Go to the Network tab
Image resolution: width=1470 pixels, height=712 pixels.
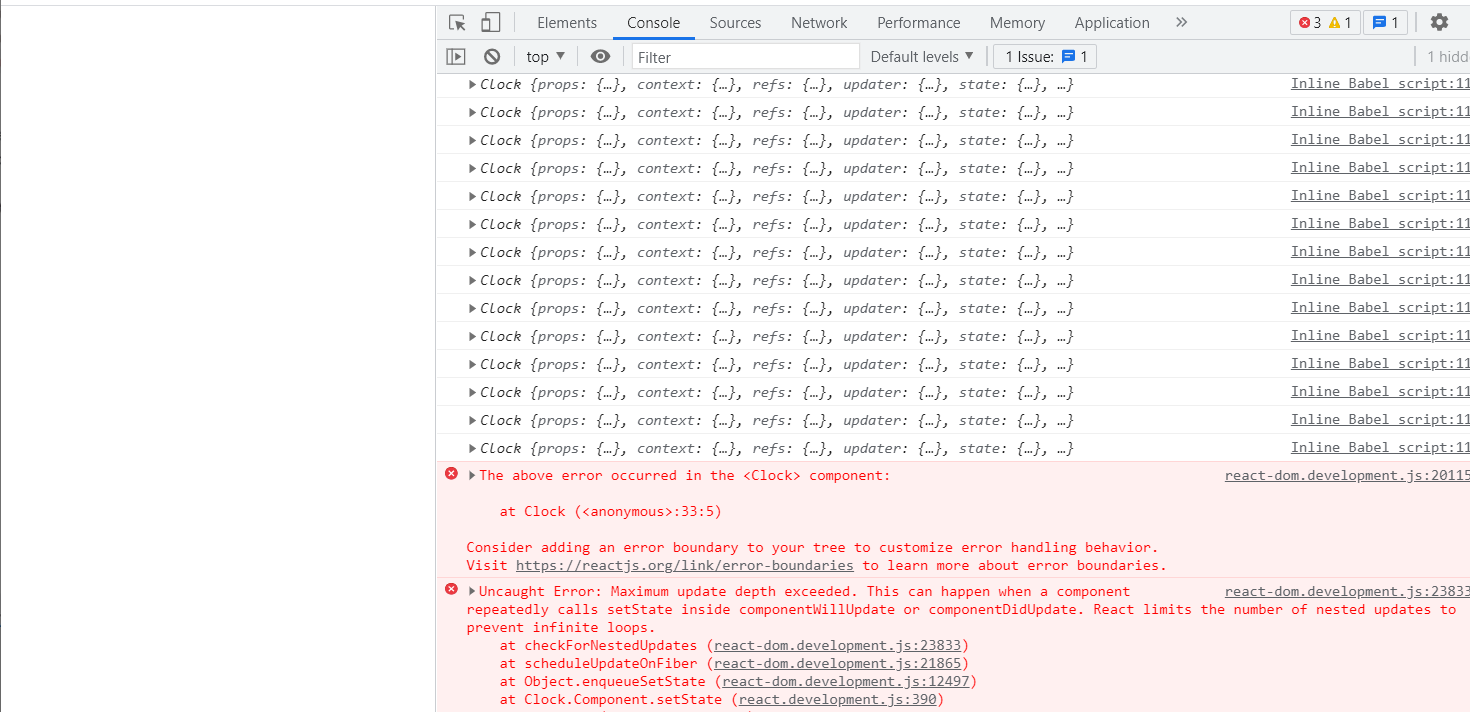coord(819,22)
